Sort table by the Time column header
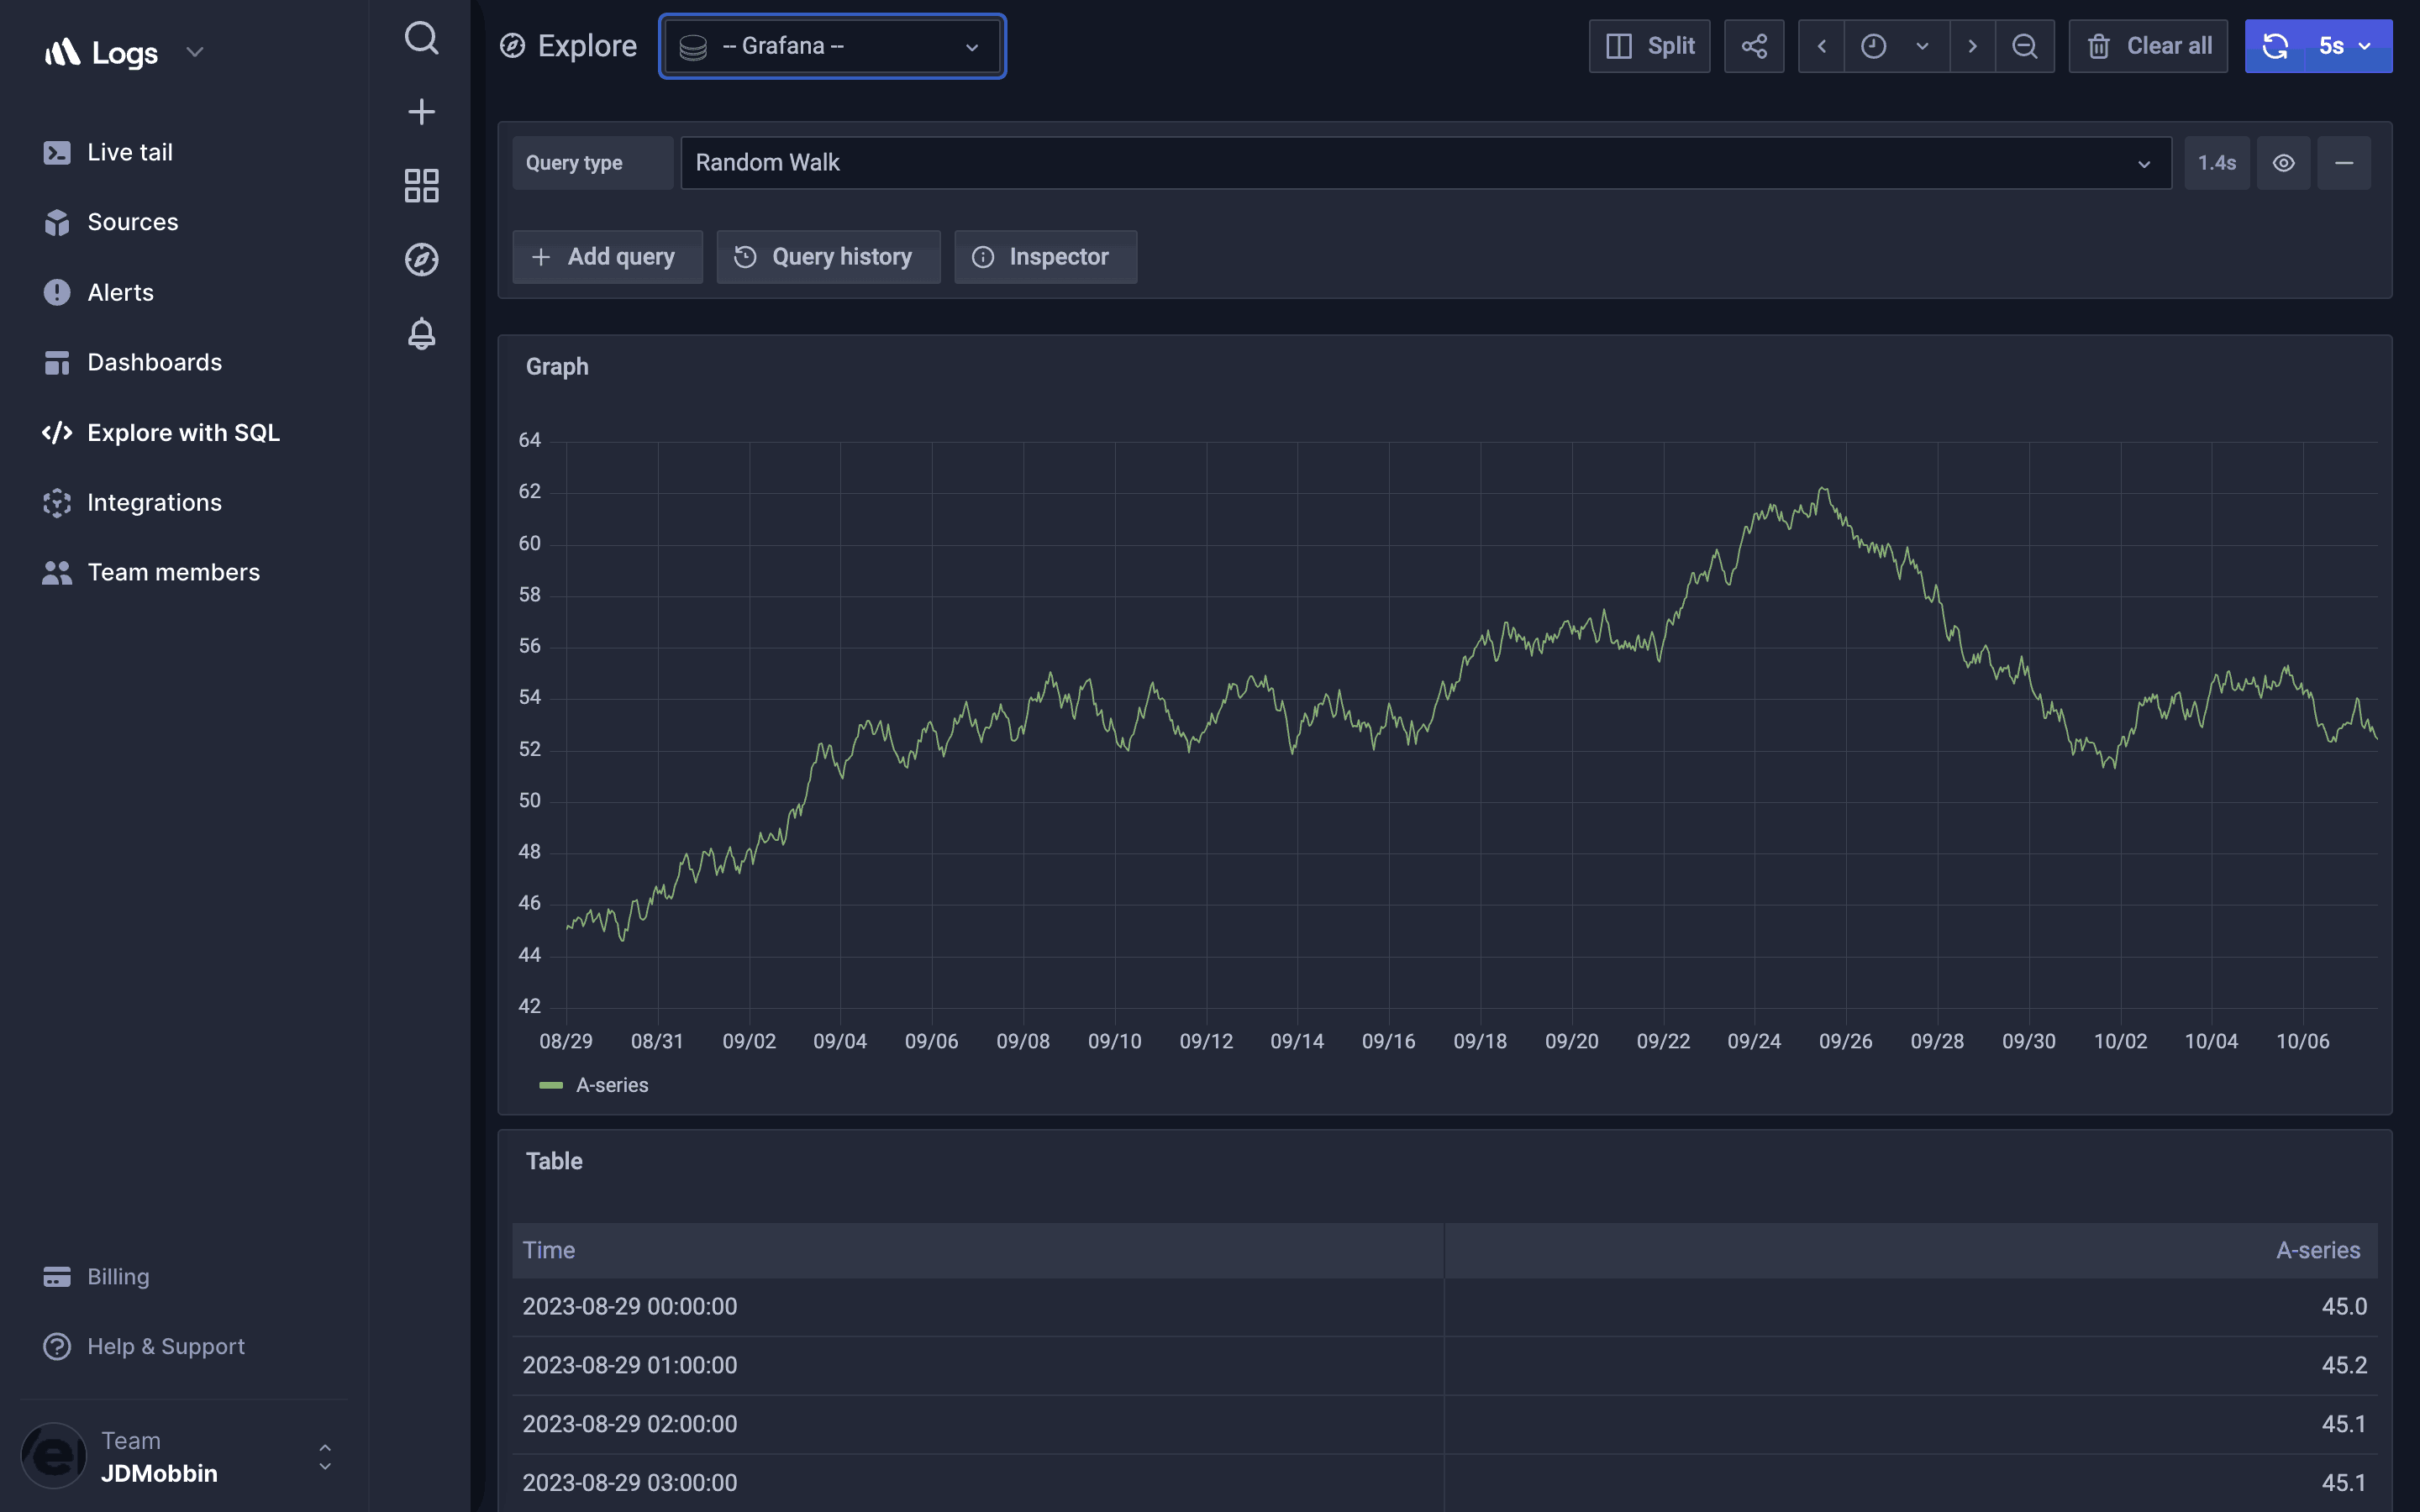The width and height of the screenshot is (2420, 1512). click(549, 1250)
